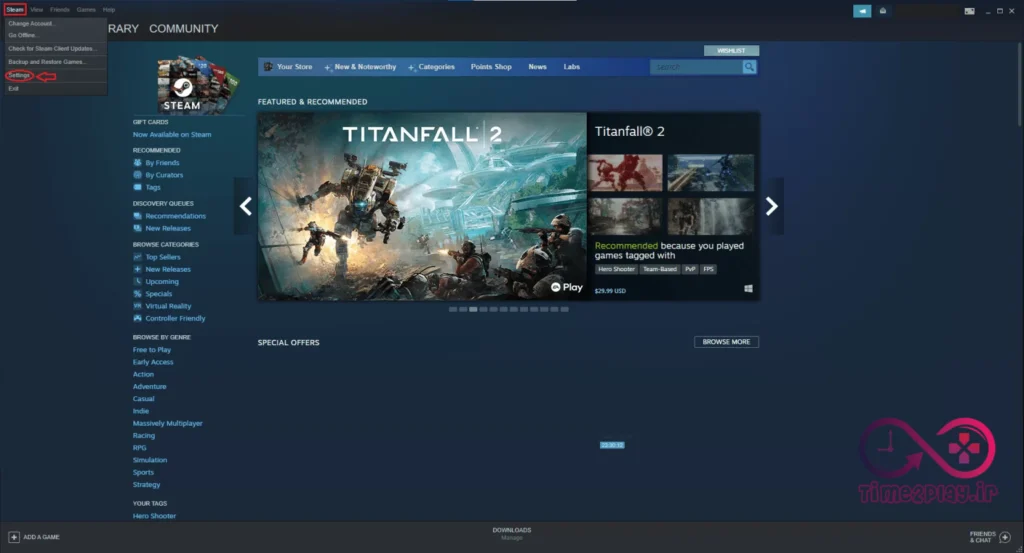Click the Virtual Reality VR icon
Image resolution: width=1024 pixels, height=553 pixels.
point(137,306)
